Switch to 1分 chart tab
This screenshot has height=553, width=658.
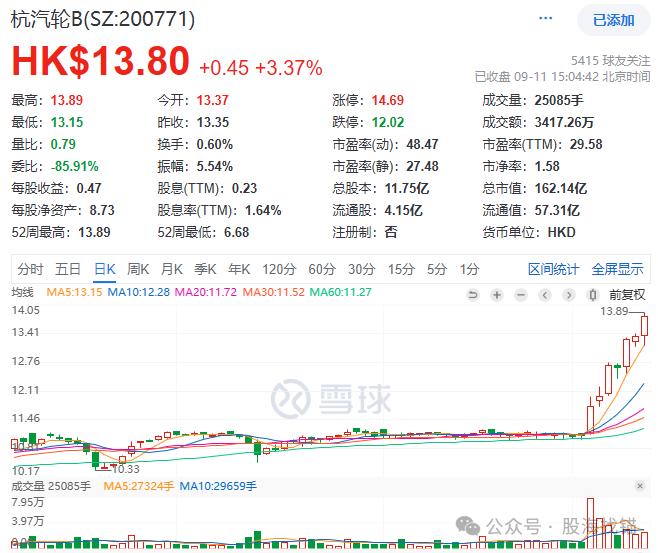[469, 269]
